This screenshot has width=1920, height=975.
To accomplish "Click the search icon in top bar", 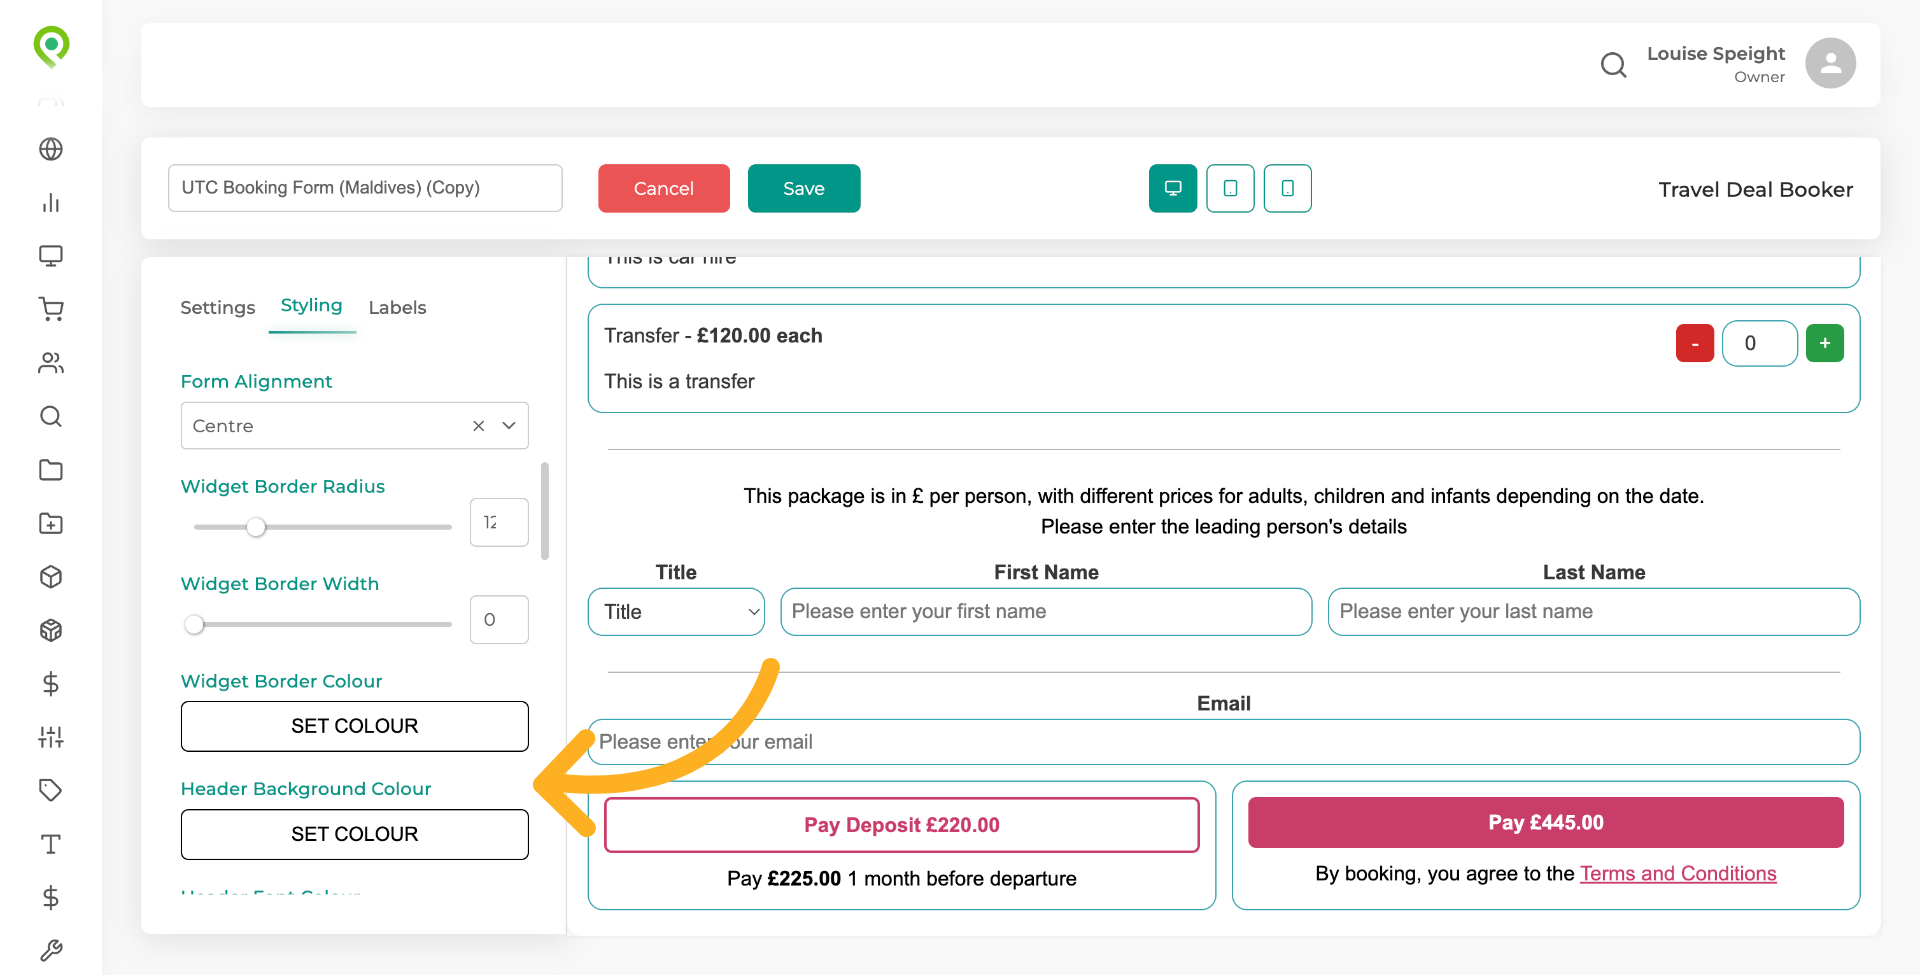I will click(1613, 65).
